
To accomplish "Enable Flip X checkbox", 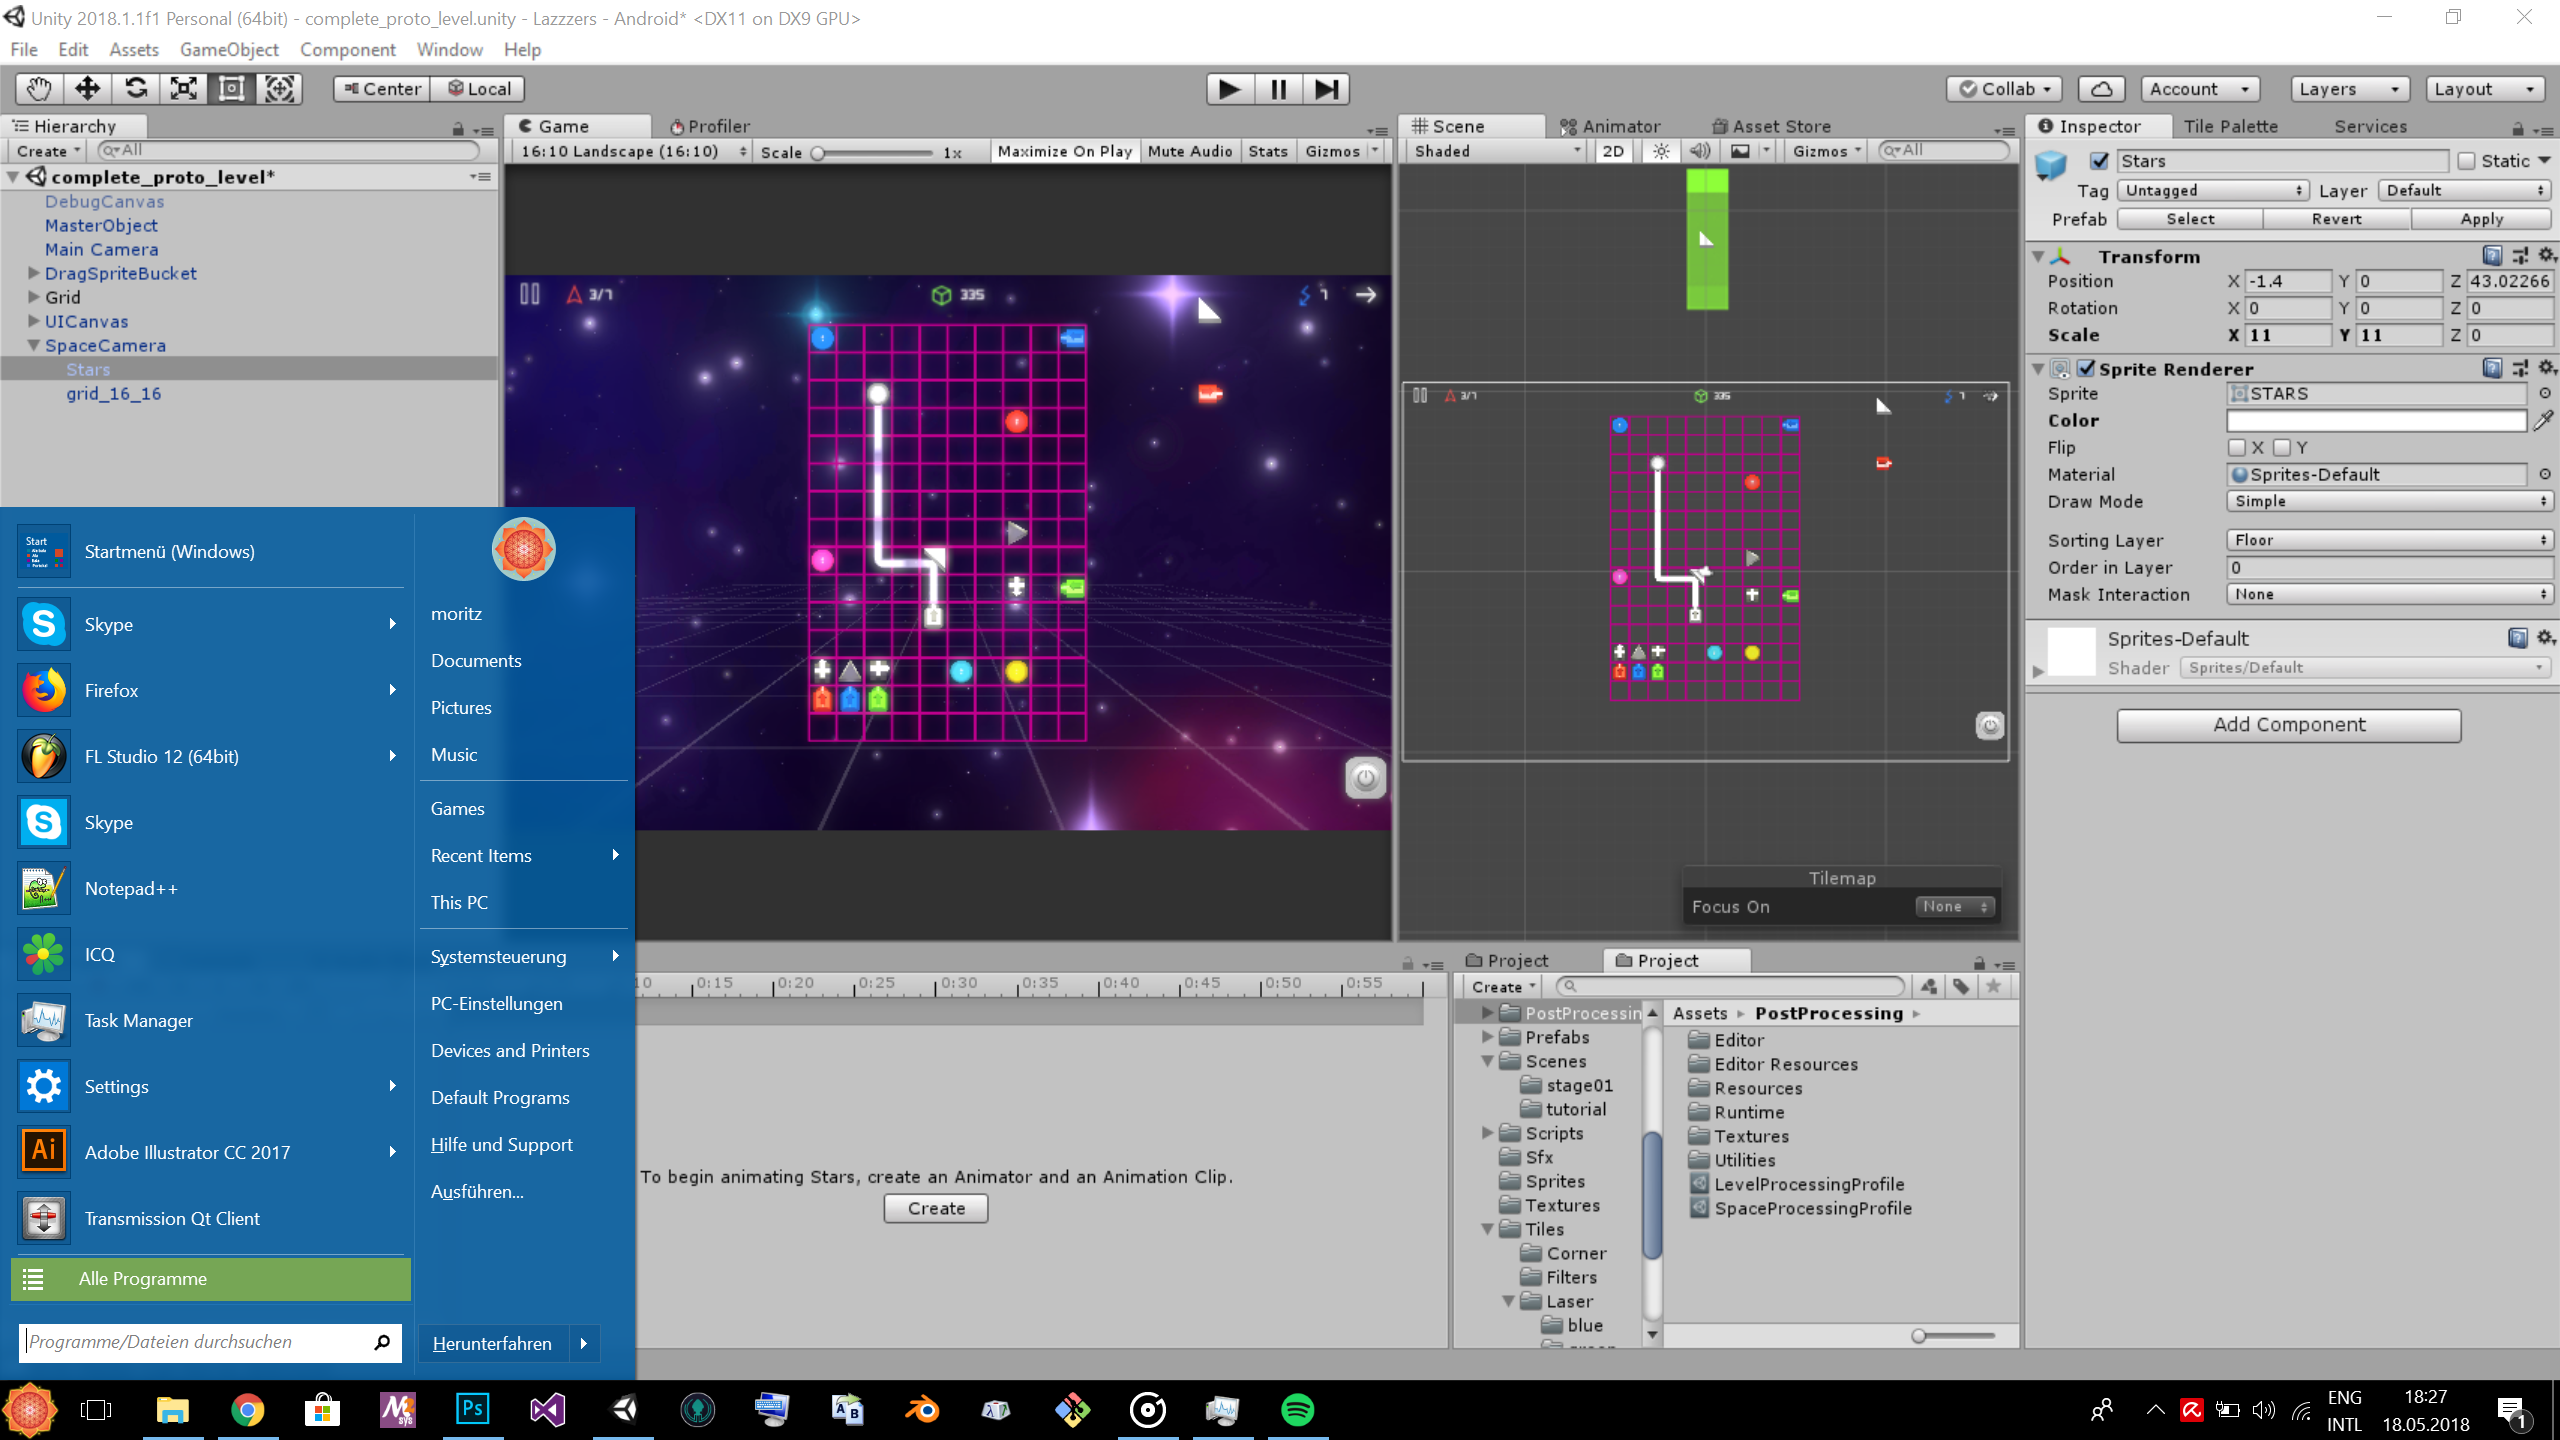I will (2237, 447).
